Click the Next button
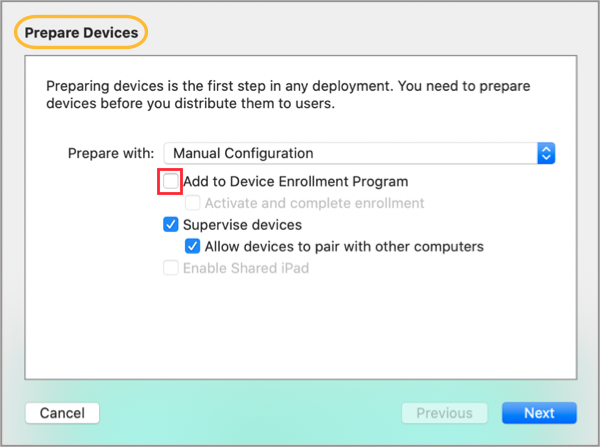The height and width of the screenshot is (447, 600). point(539,413)
